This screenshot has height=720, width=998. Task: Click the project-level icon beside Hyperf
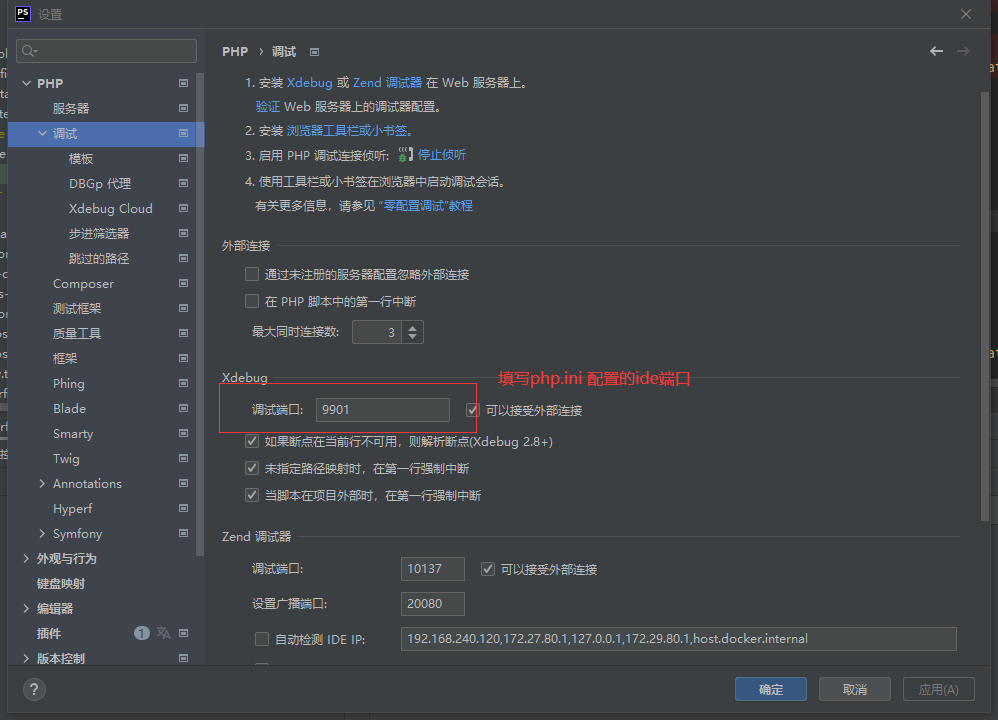pyautogui.click(x=183, y=509)
